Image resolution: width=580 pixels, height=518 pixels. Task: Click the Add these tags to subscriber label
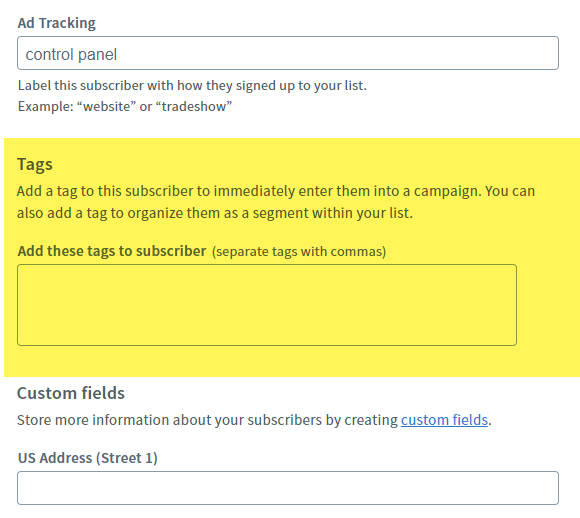(112, 251)
